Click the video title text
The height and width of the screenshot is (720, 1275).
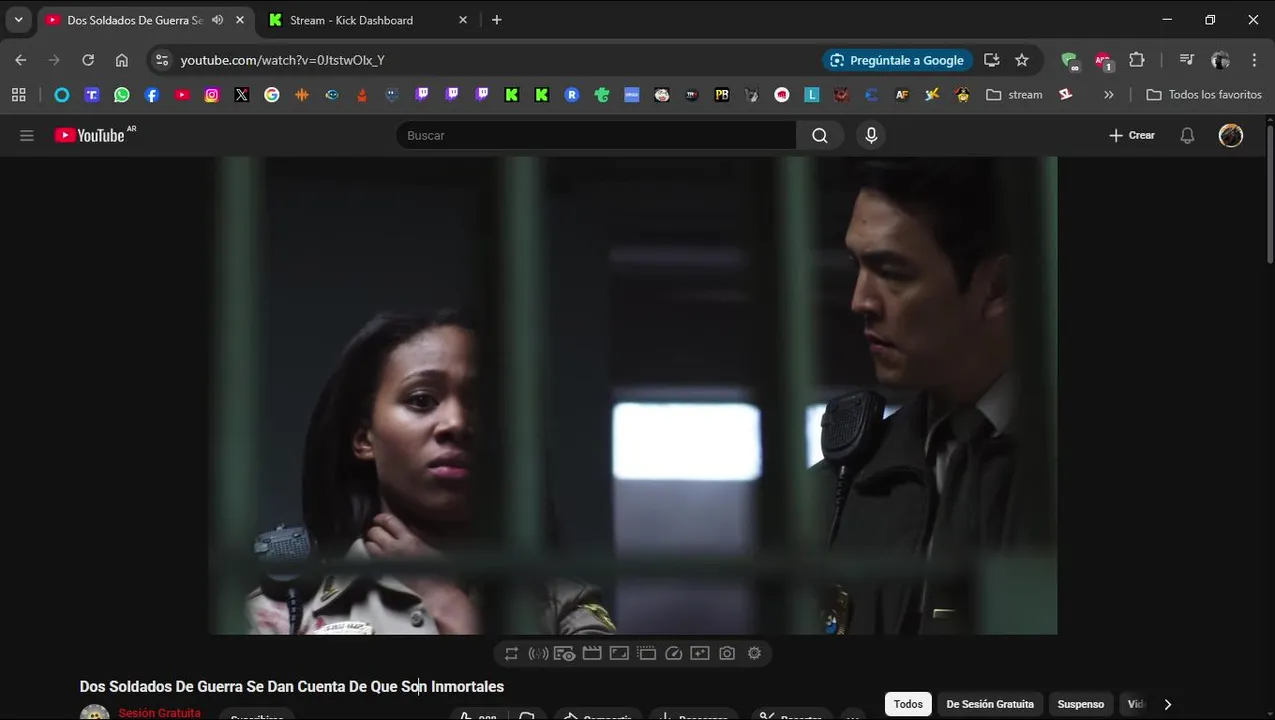click(292, 686)
